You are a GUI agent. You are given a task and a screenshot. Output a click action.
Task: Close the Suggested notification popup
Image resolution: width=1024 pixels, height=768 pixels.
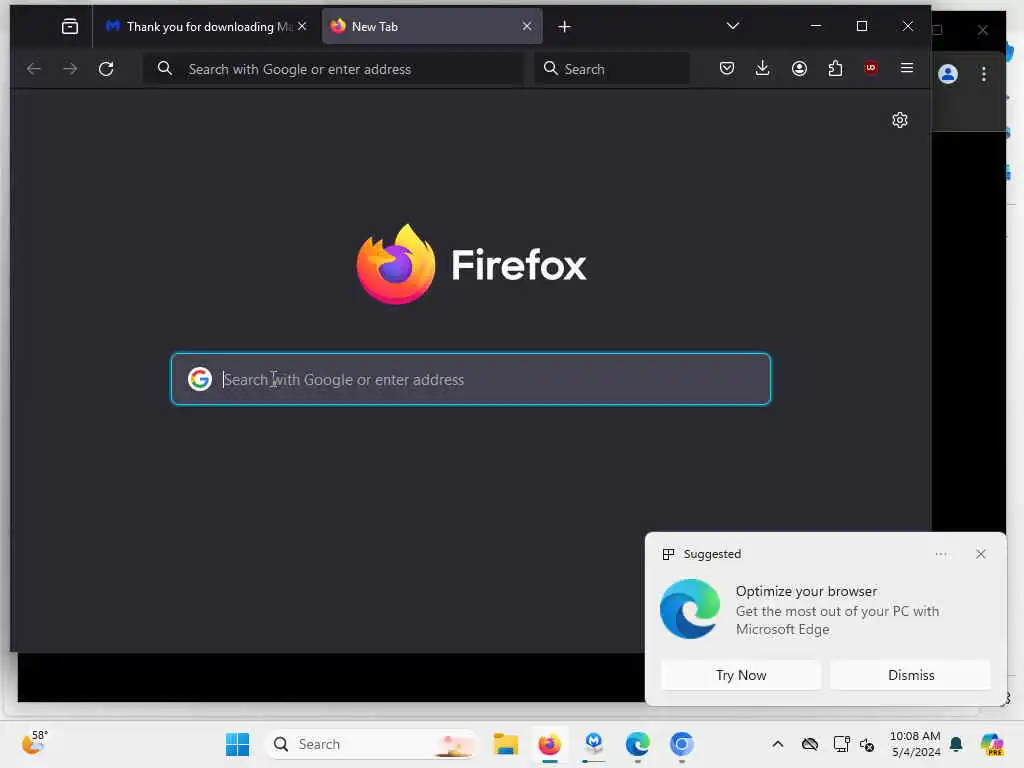tap(980, 554)
